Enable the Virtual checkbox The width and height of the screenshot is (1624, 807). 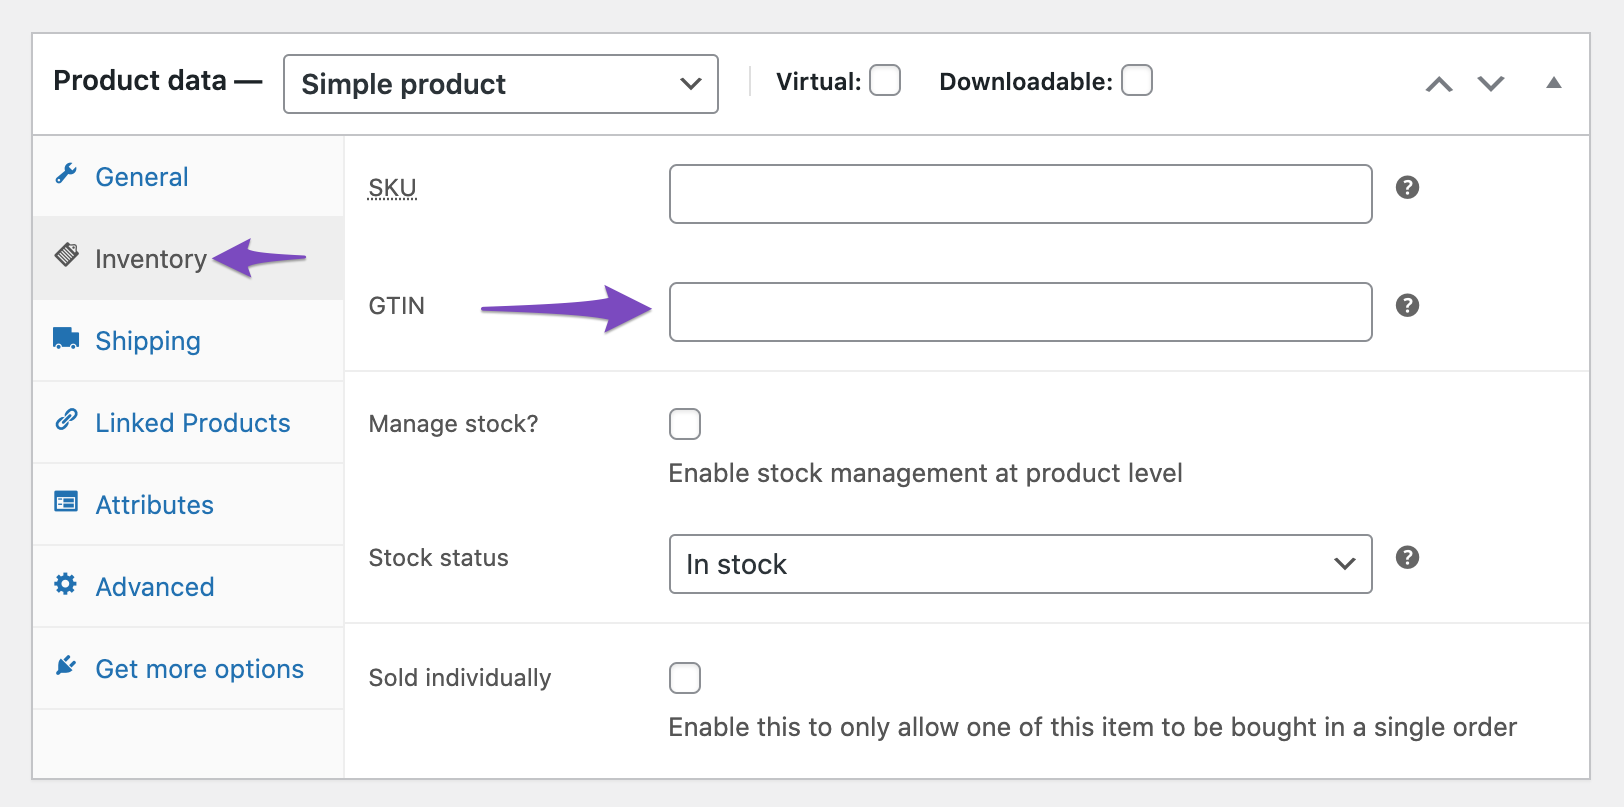pyautogui.click(x=885, y=80)
